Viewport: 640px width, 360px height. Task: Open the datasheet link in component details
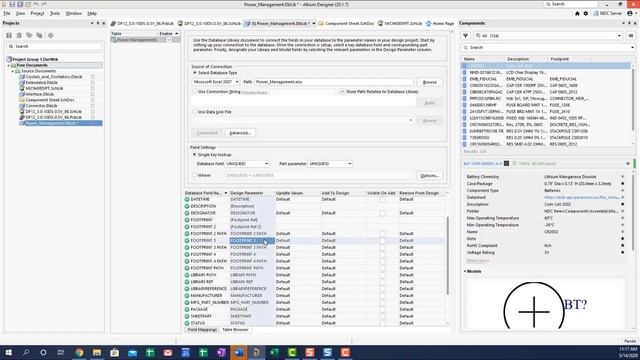582,198
